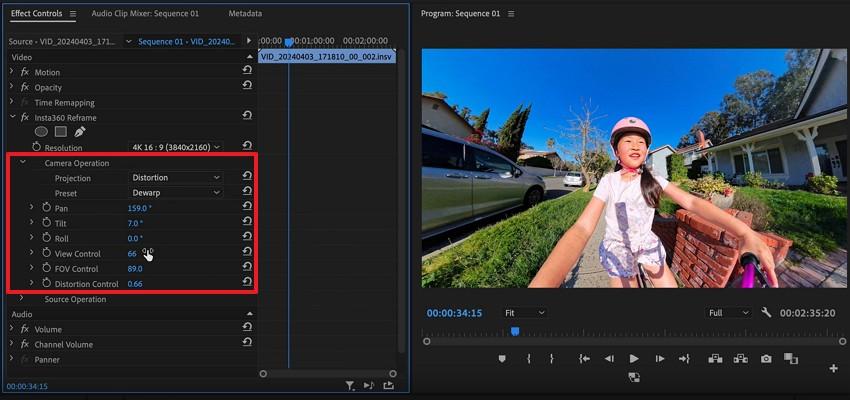
Task: Expand the Source Operation group
Action: 22,298
